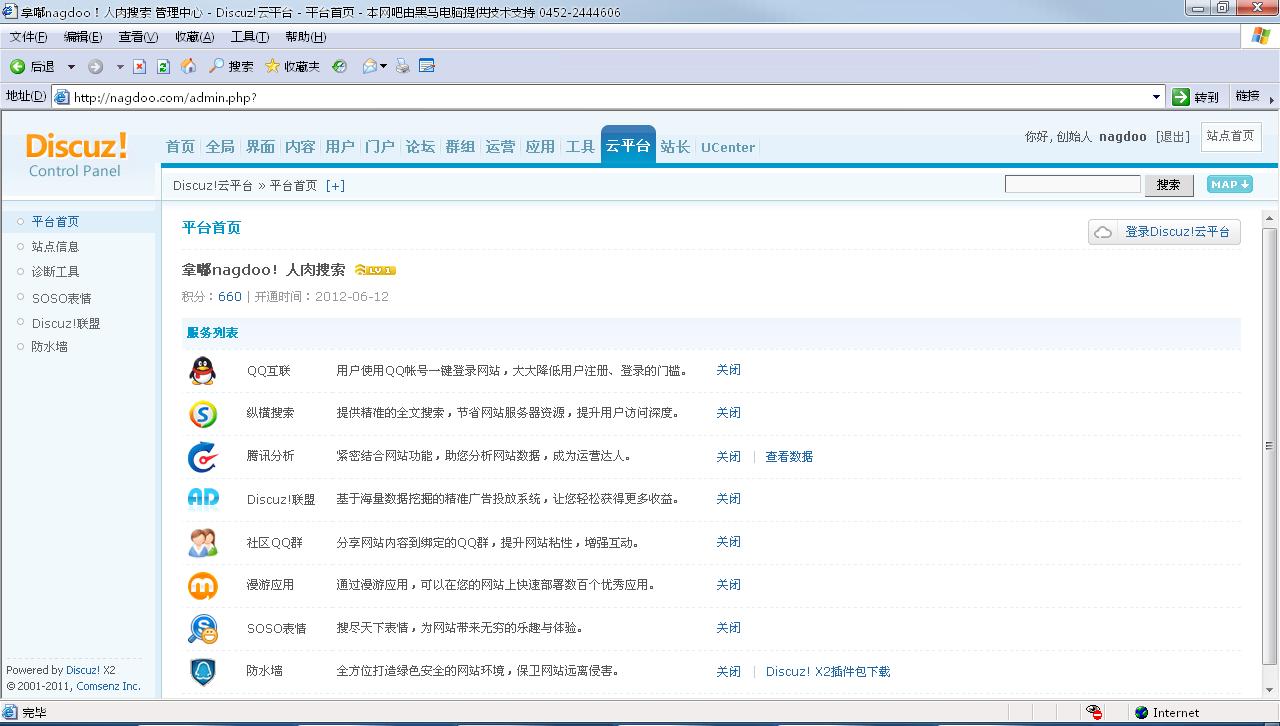Switch to the 首页 admin tab
The image size is (1280, 726).
(180, 147)
